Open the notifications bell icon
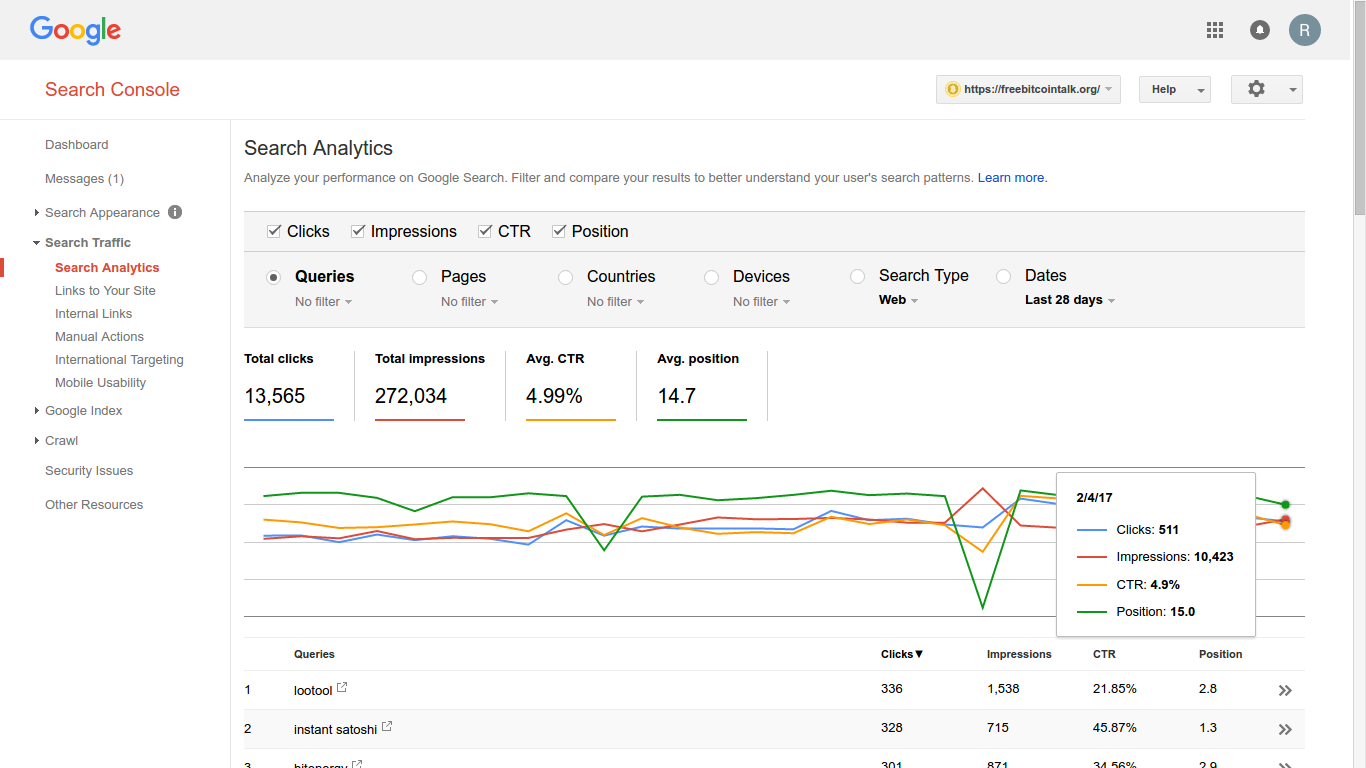Screen dimensions: 1366x768 (x=1260, y=30)
